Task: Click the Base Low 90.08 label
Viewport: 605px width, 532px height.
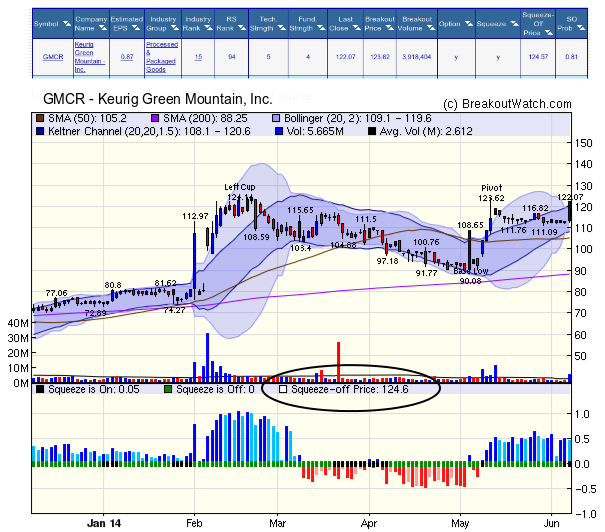Action: coord(471,276)
